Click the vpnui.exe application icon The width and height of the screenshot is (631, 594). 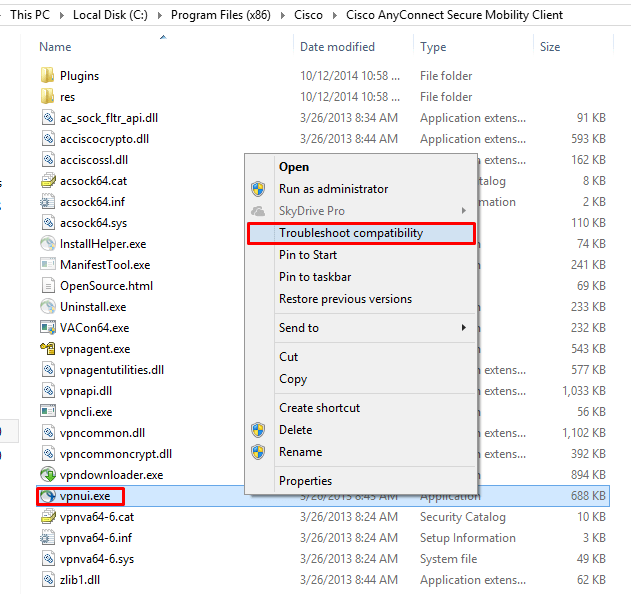(x=48, y=496)
